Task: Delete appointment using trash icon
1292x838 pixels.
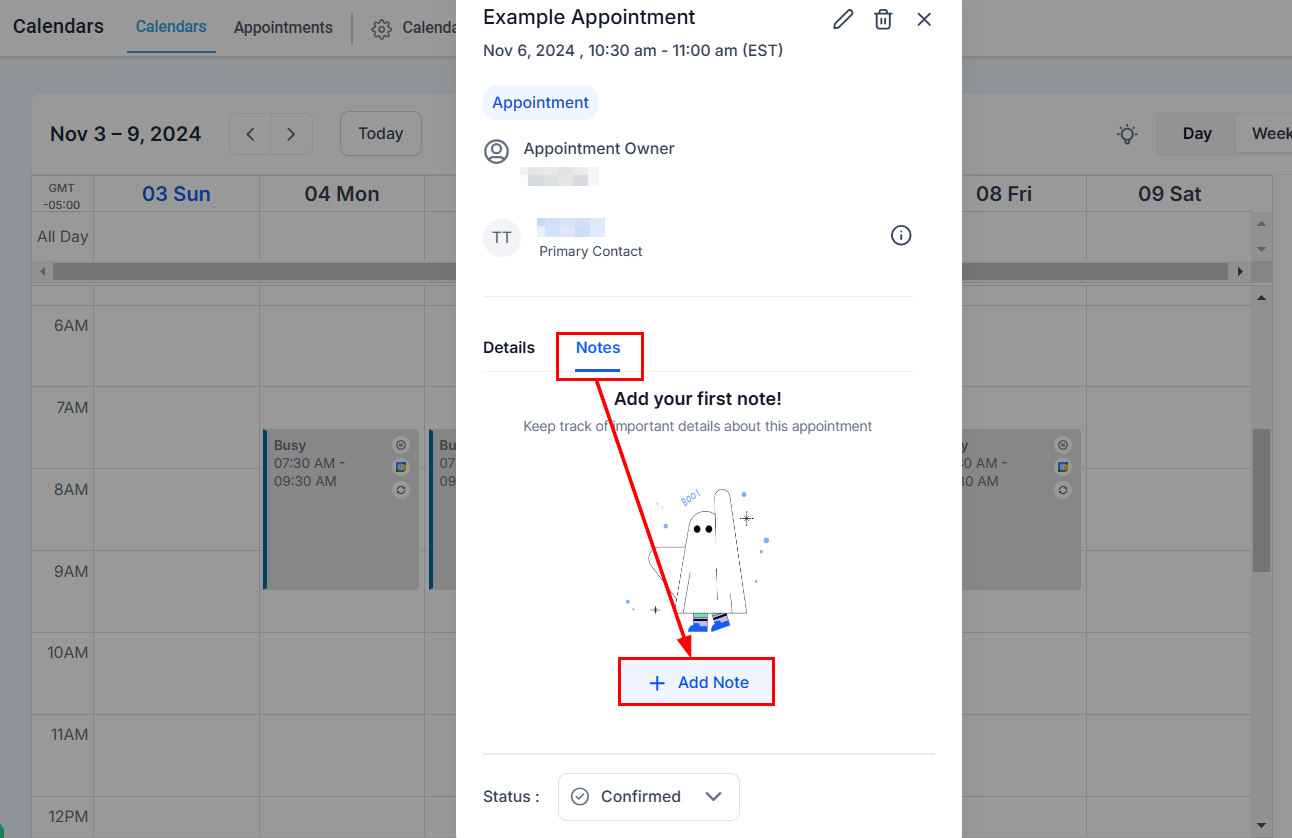Action: coord(883,19)
